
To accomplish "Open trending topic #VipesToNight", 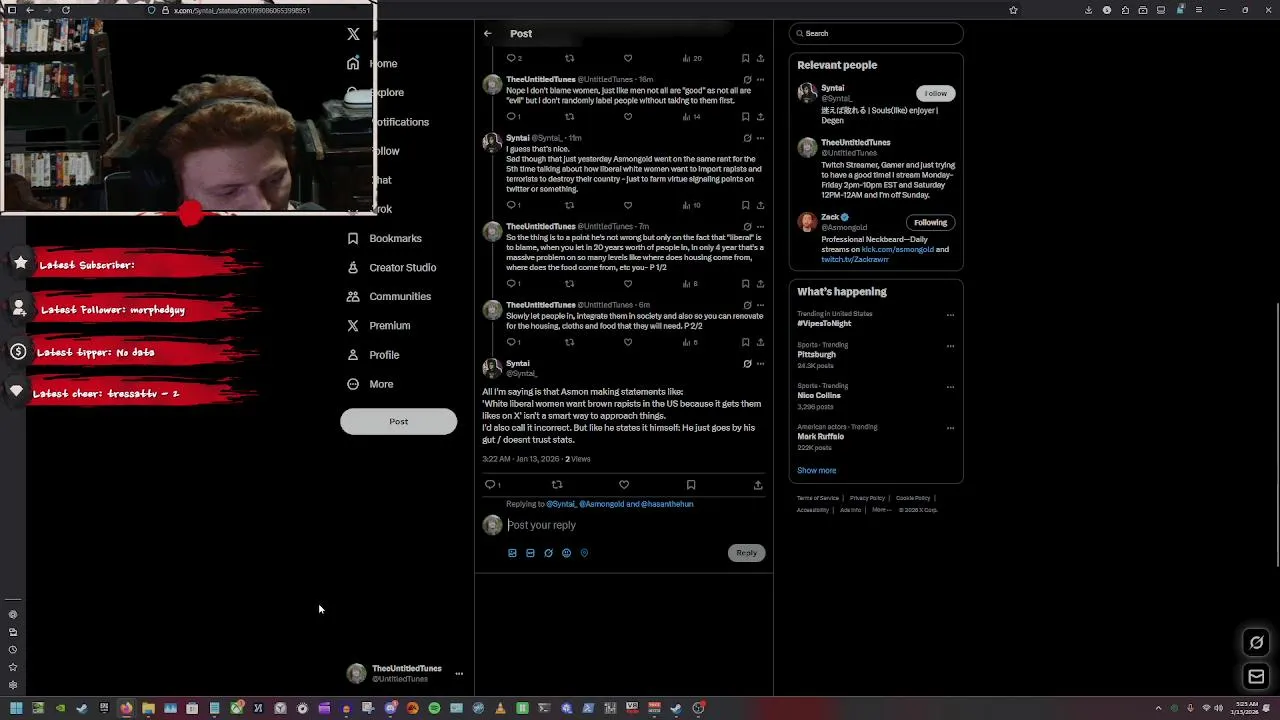I will pos(824,324).
